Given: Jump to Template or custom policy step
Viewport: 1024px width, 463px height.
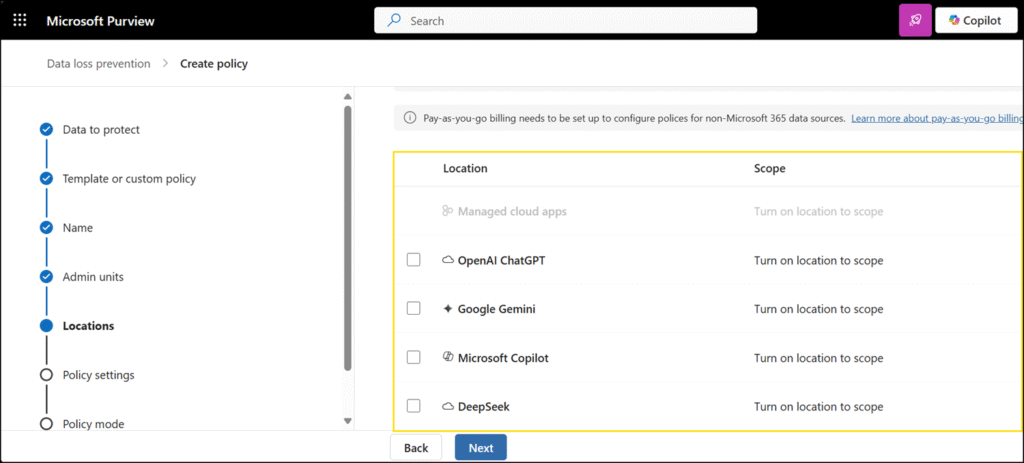Looking at the screenshot, I should 128,178.
